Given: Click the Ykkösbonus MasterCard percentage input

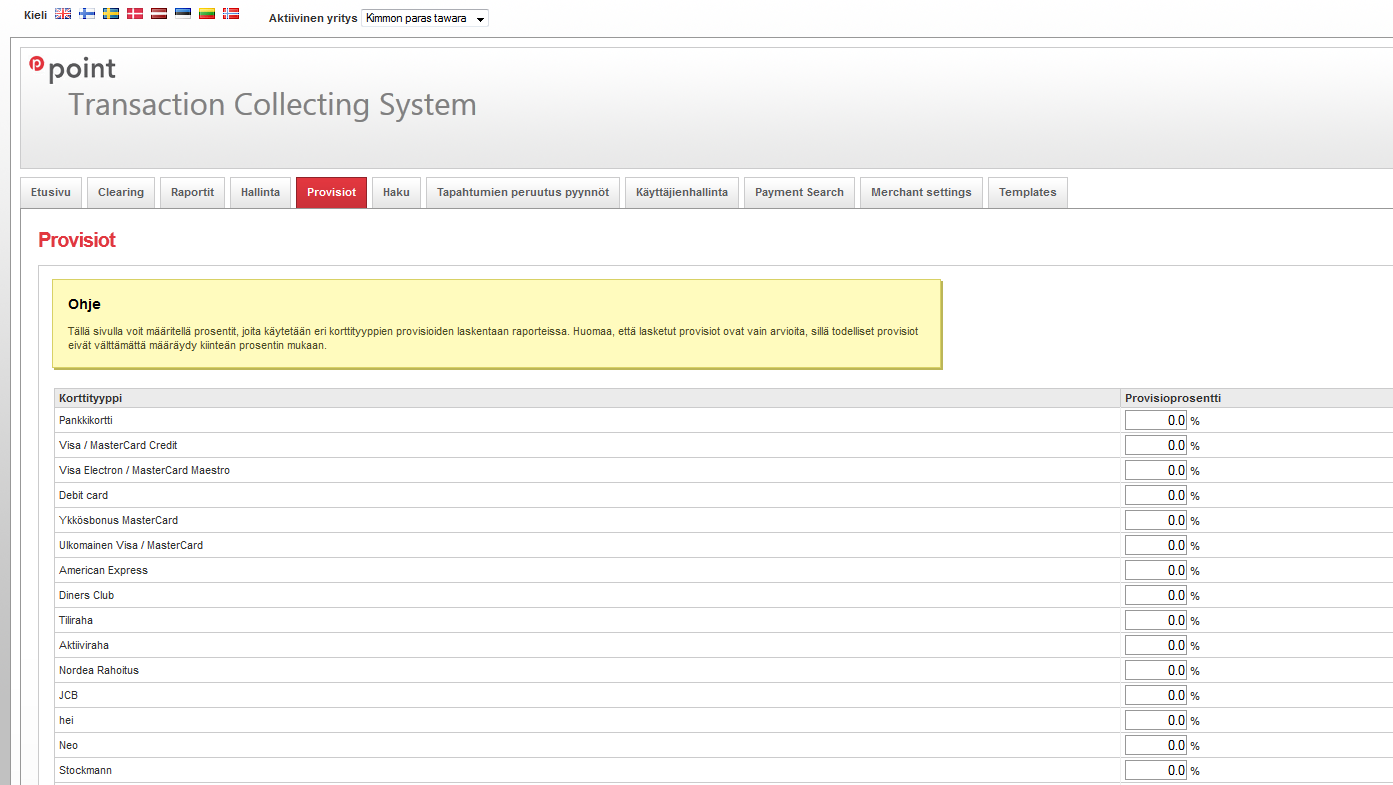Looking at the screenshot, I should tap(1156, 520).
